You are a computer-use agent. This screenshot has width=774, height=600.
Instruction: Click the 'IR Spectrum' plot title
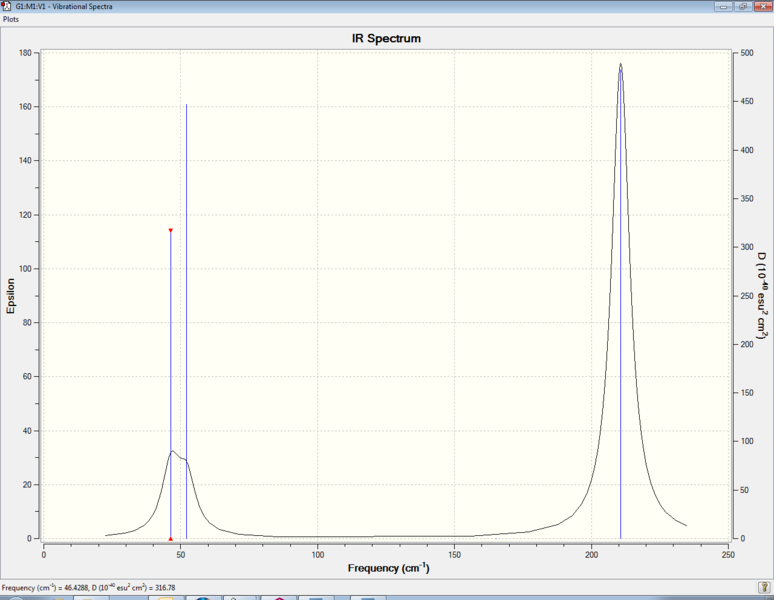click(x=387, y=38)
